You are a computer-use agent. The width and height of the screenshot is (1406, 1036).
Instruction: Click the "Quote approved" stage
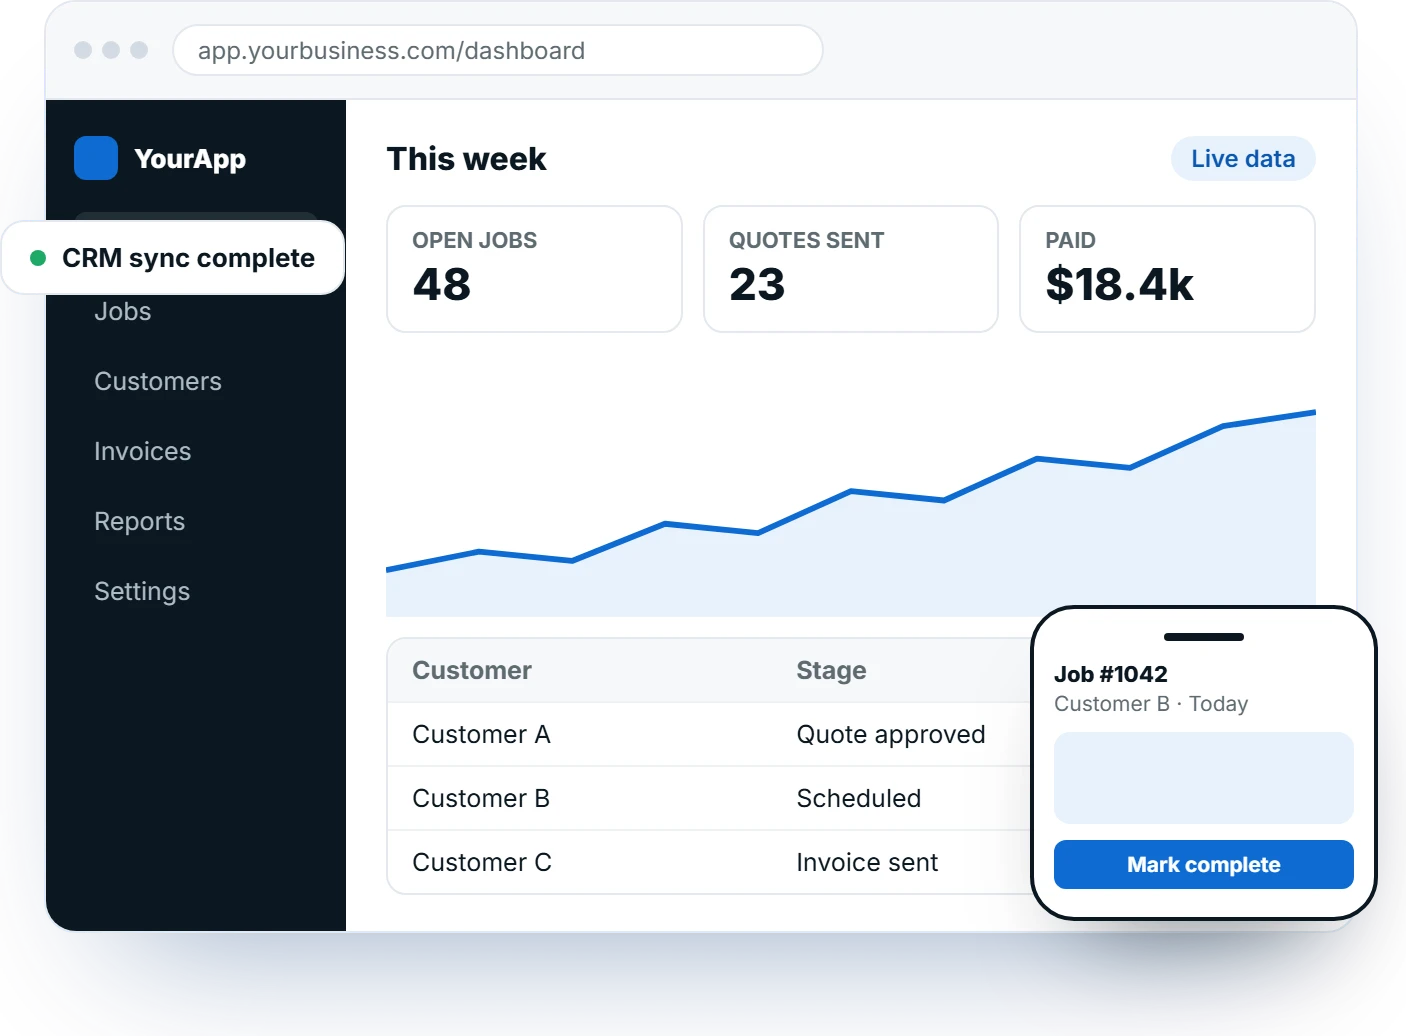pos(891,734)
